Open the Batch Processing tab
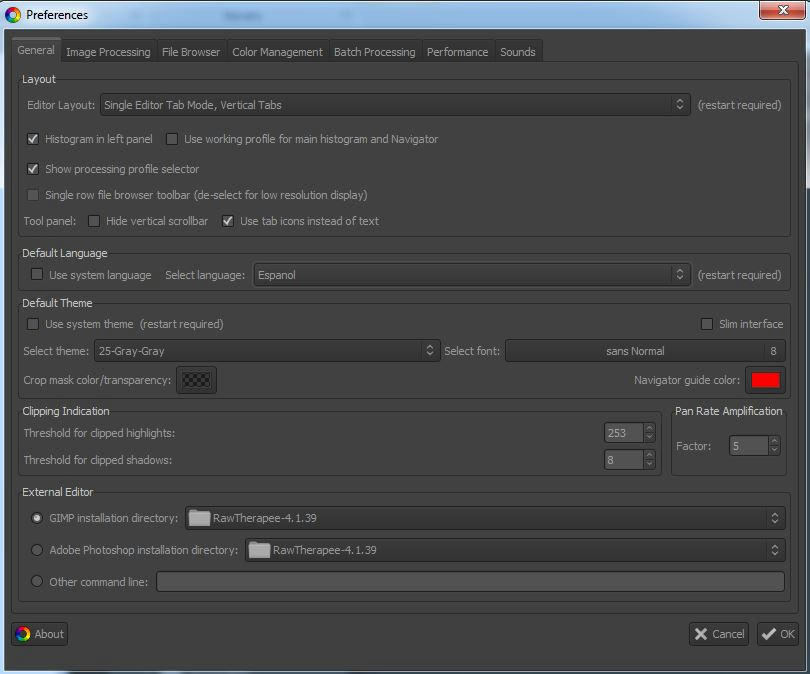The width and height of the screenshot is (810, 674). tap(374, 52)
